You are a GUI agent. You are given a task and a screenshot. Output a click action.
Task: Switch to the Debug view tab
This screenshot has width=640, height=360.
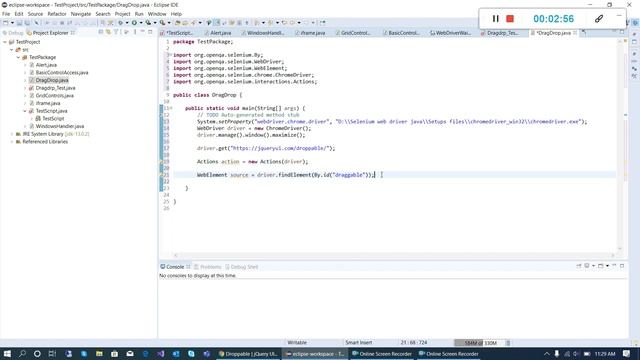(x=13, y=33)
